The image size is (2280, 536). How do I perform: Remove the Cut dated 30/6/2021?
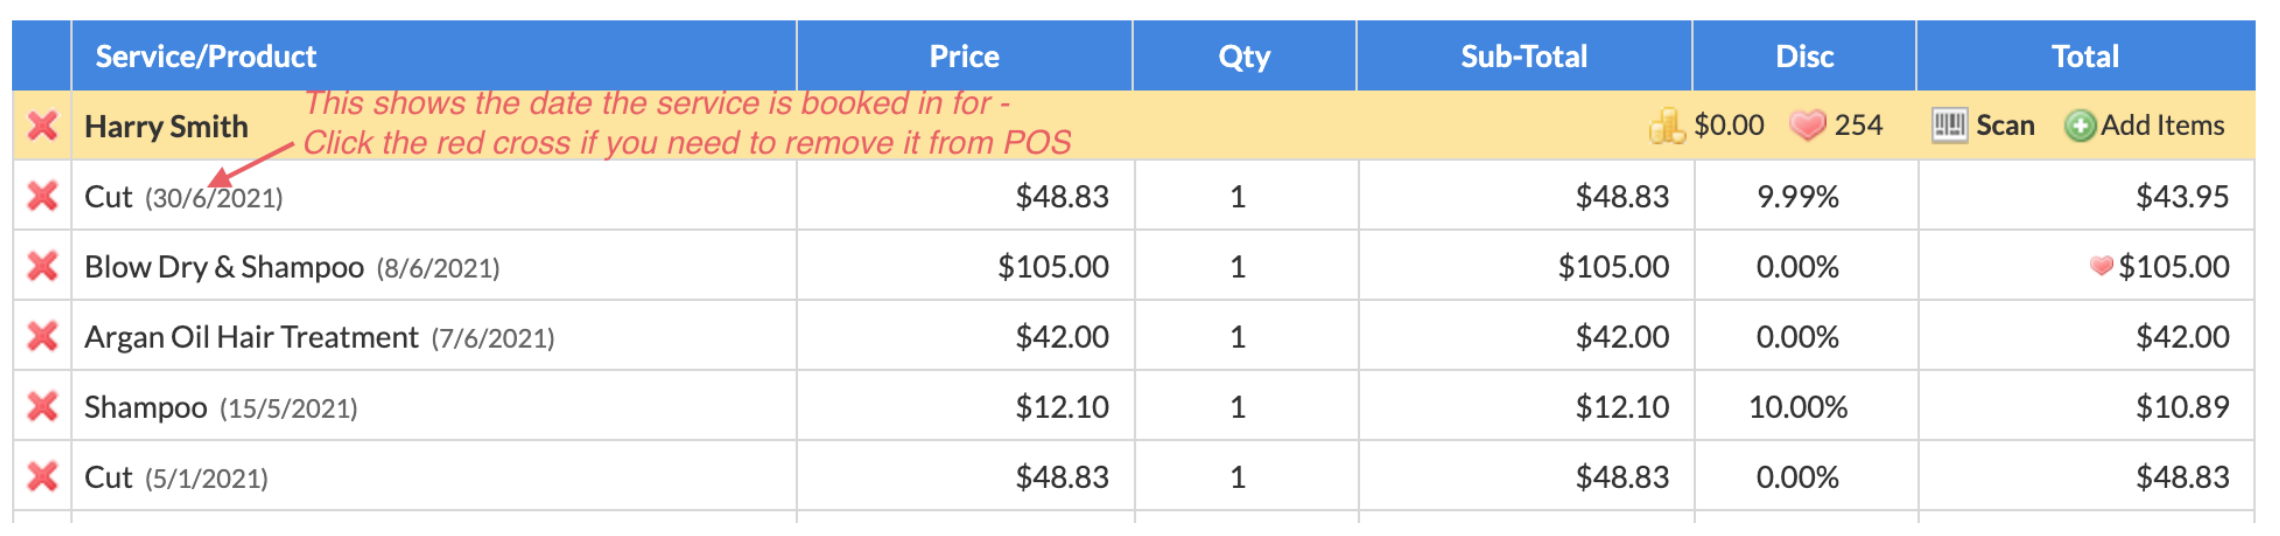(42, 196)
